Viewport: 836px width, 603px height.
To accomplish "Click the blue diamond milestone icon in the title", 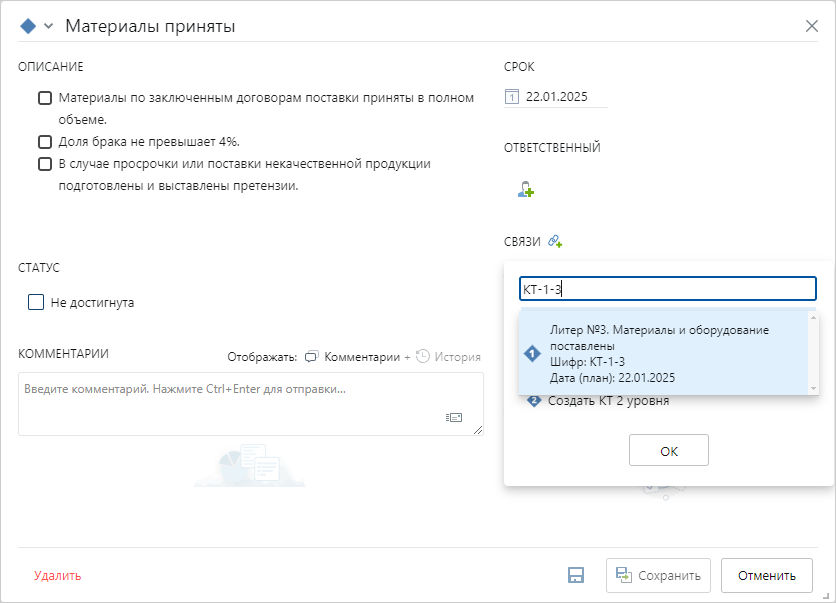I will click(28, 26).
